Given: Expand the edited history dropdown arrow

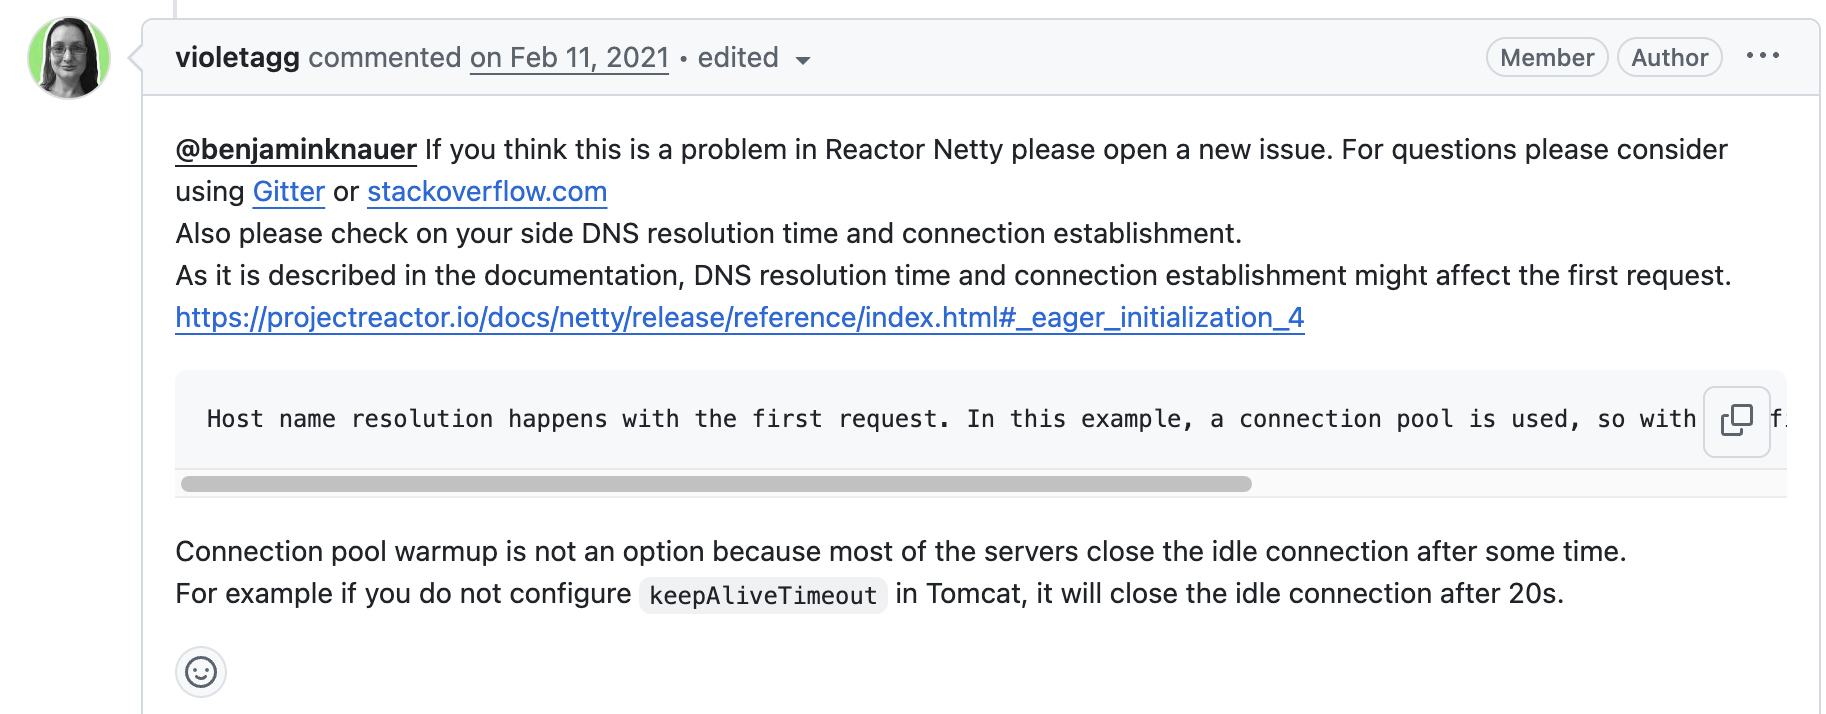Looking at the screenshot, I should tap(802, 60).
